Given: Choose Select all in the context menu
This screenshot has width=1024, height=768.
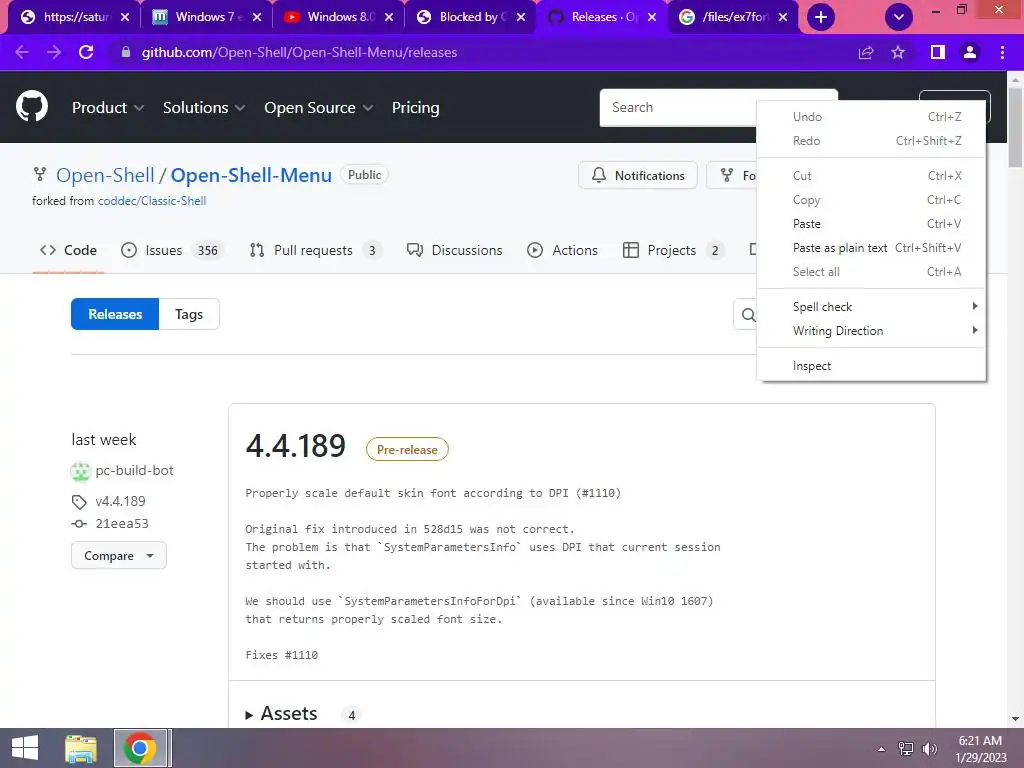Looking at the screenshot, I should 871,272.
